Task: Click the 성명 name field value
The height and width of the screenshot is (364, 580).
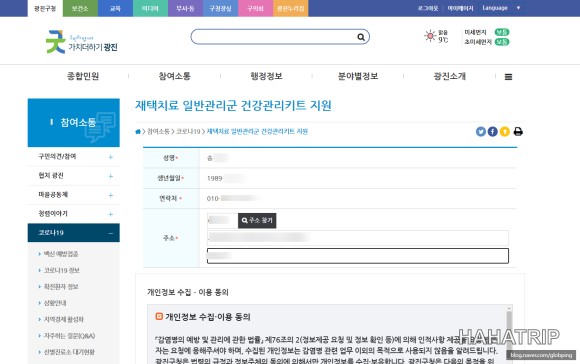Action: pyautogui.click(x=218, y=158)
